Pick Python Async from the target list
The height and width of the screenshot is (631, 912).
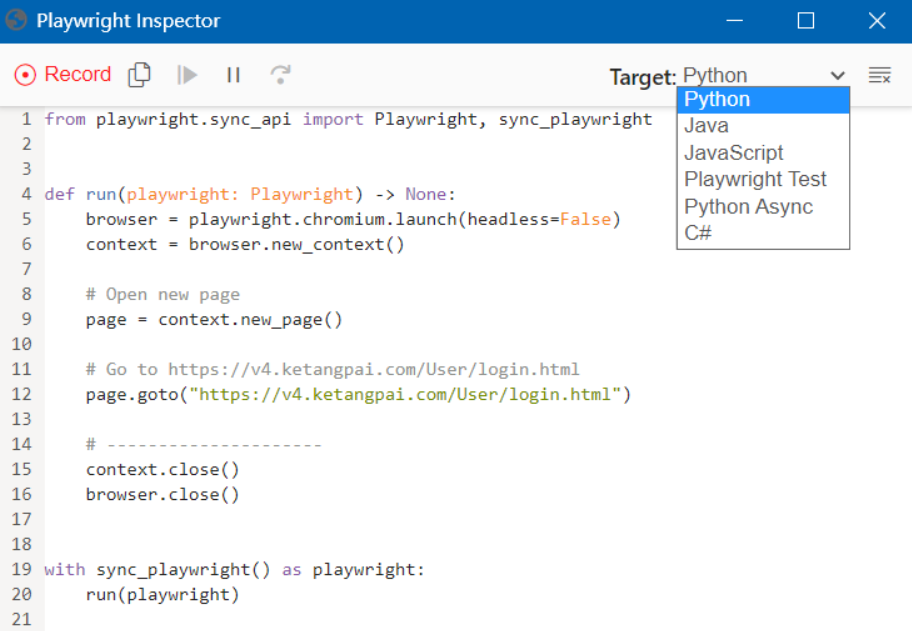763,206
